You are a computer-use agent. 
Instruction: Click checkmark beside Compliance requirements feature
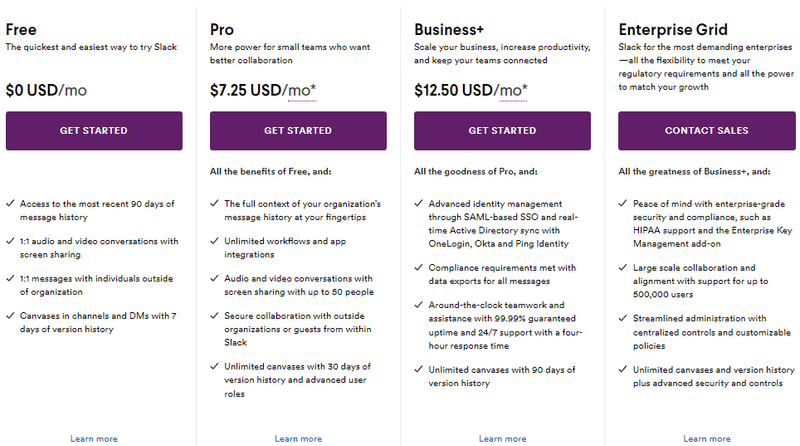418,267
